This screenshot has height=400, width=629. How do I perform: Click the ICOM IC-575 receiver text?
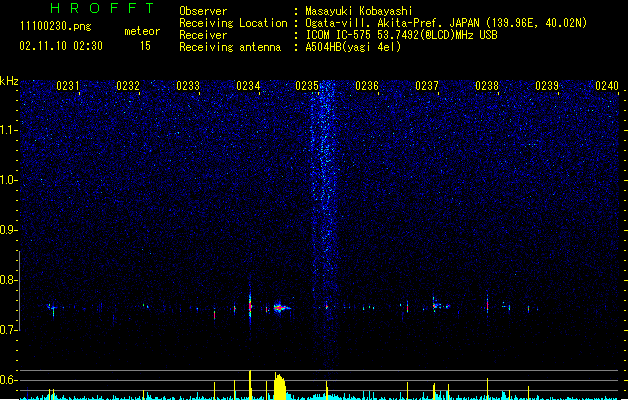[x=401, y=35]
